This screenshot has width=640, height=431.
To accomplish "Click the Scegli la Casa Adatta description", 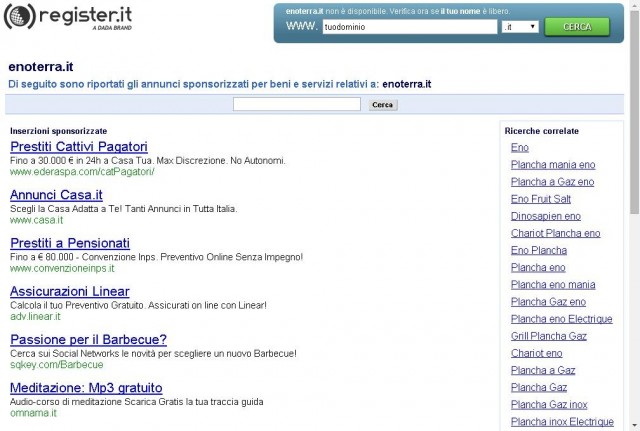I will (124, 209).
